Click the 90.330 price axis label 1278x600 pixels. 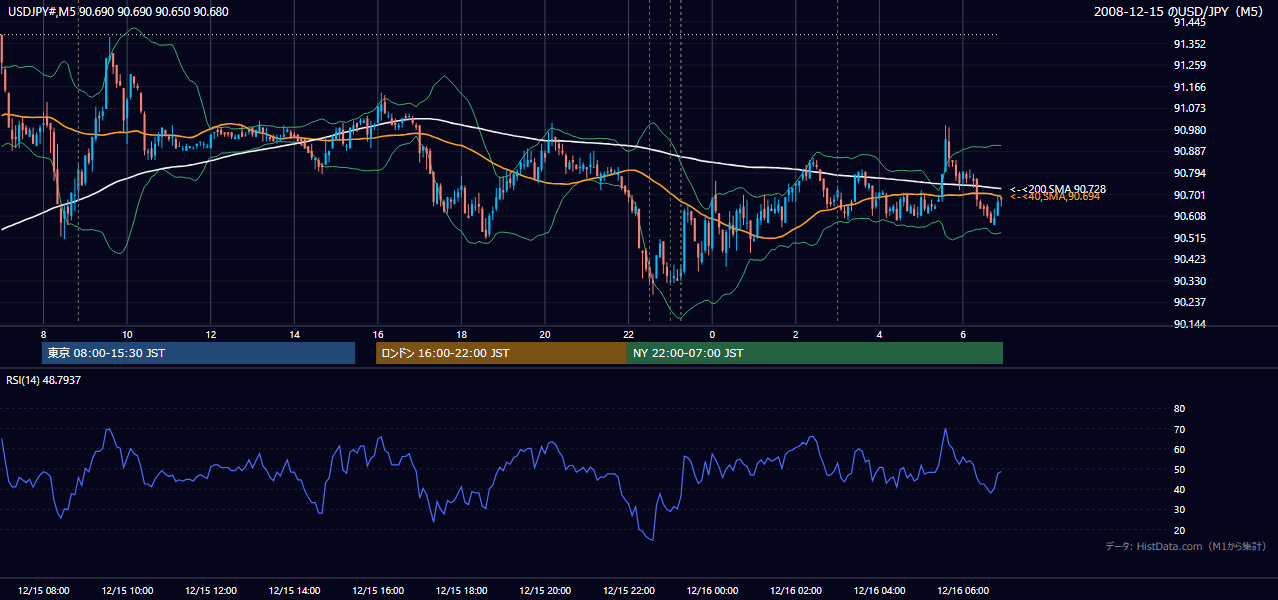(1189, 282)
